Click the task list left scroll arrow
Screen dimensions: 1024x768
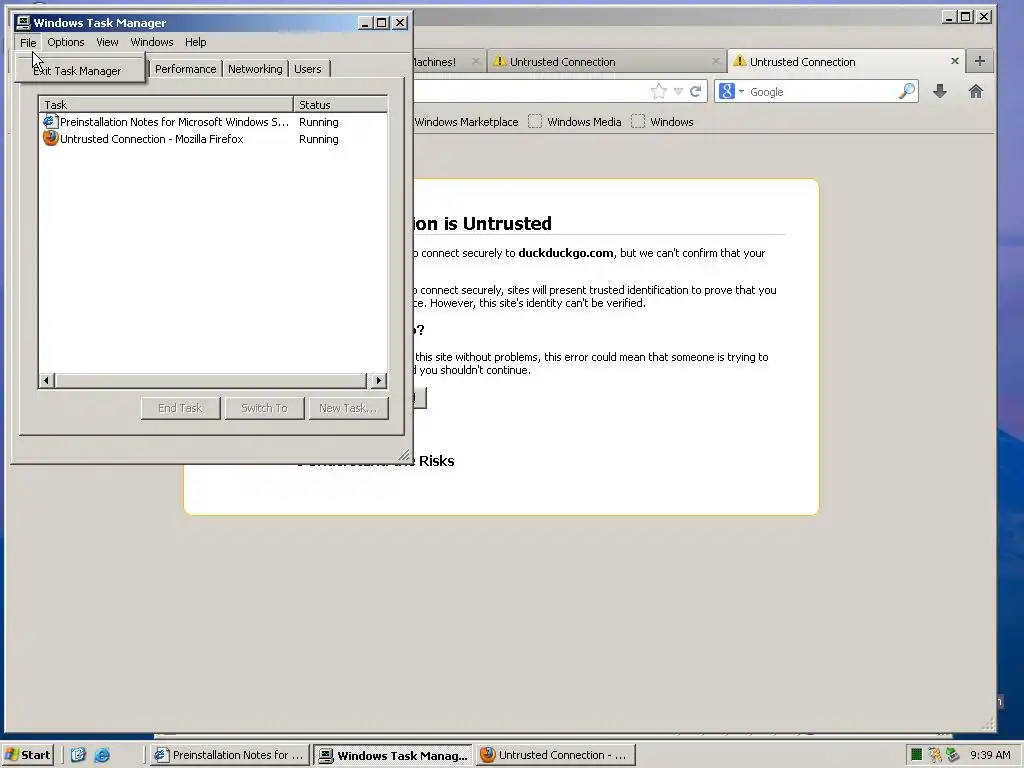click(46, 380)
